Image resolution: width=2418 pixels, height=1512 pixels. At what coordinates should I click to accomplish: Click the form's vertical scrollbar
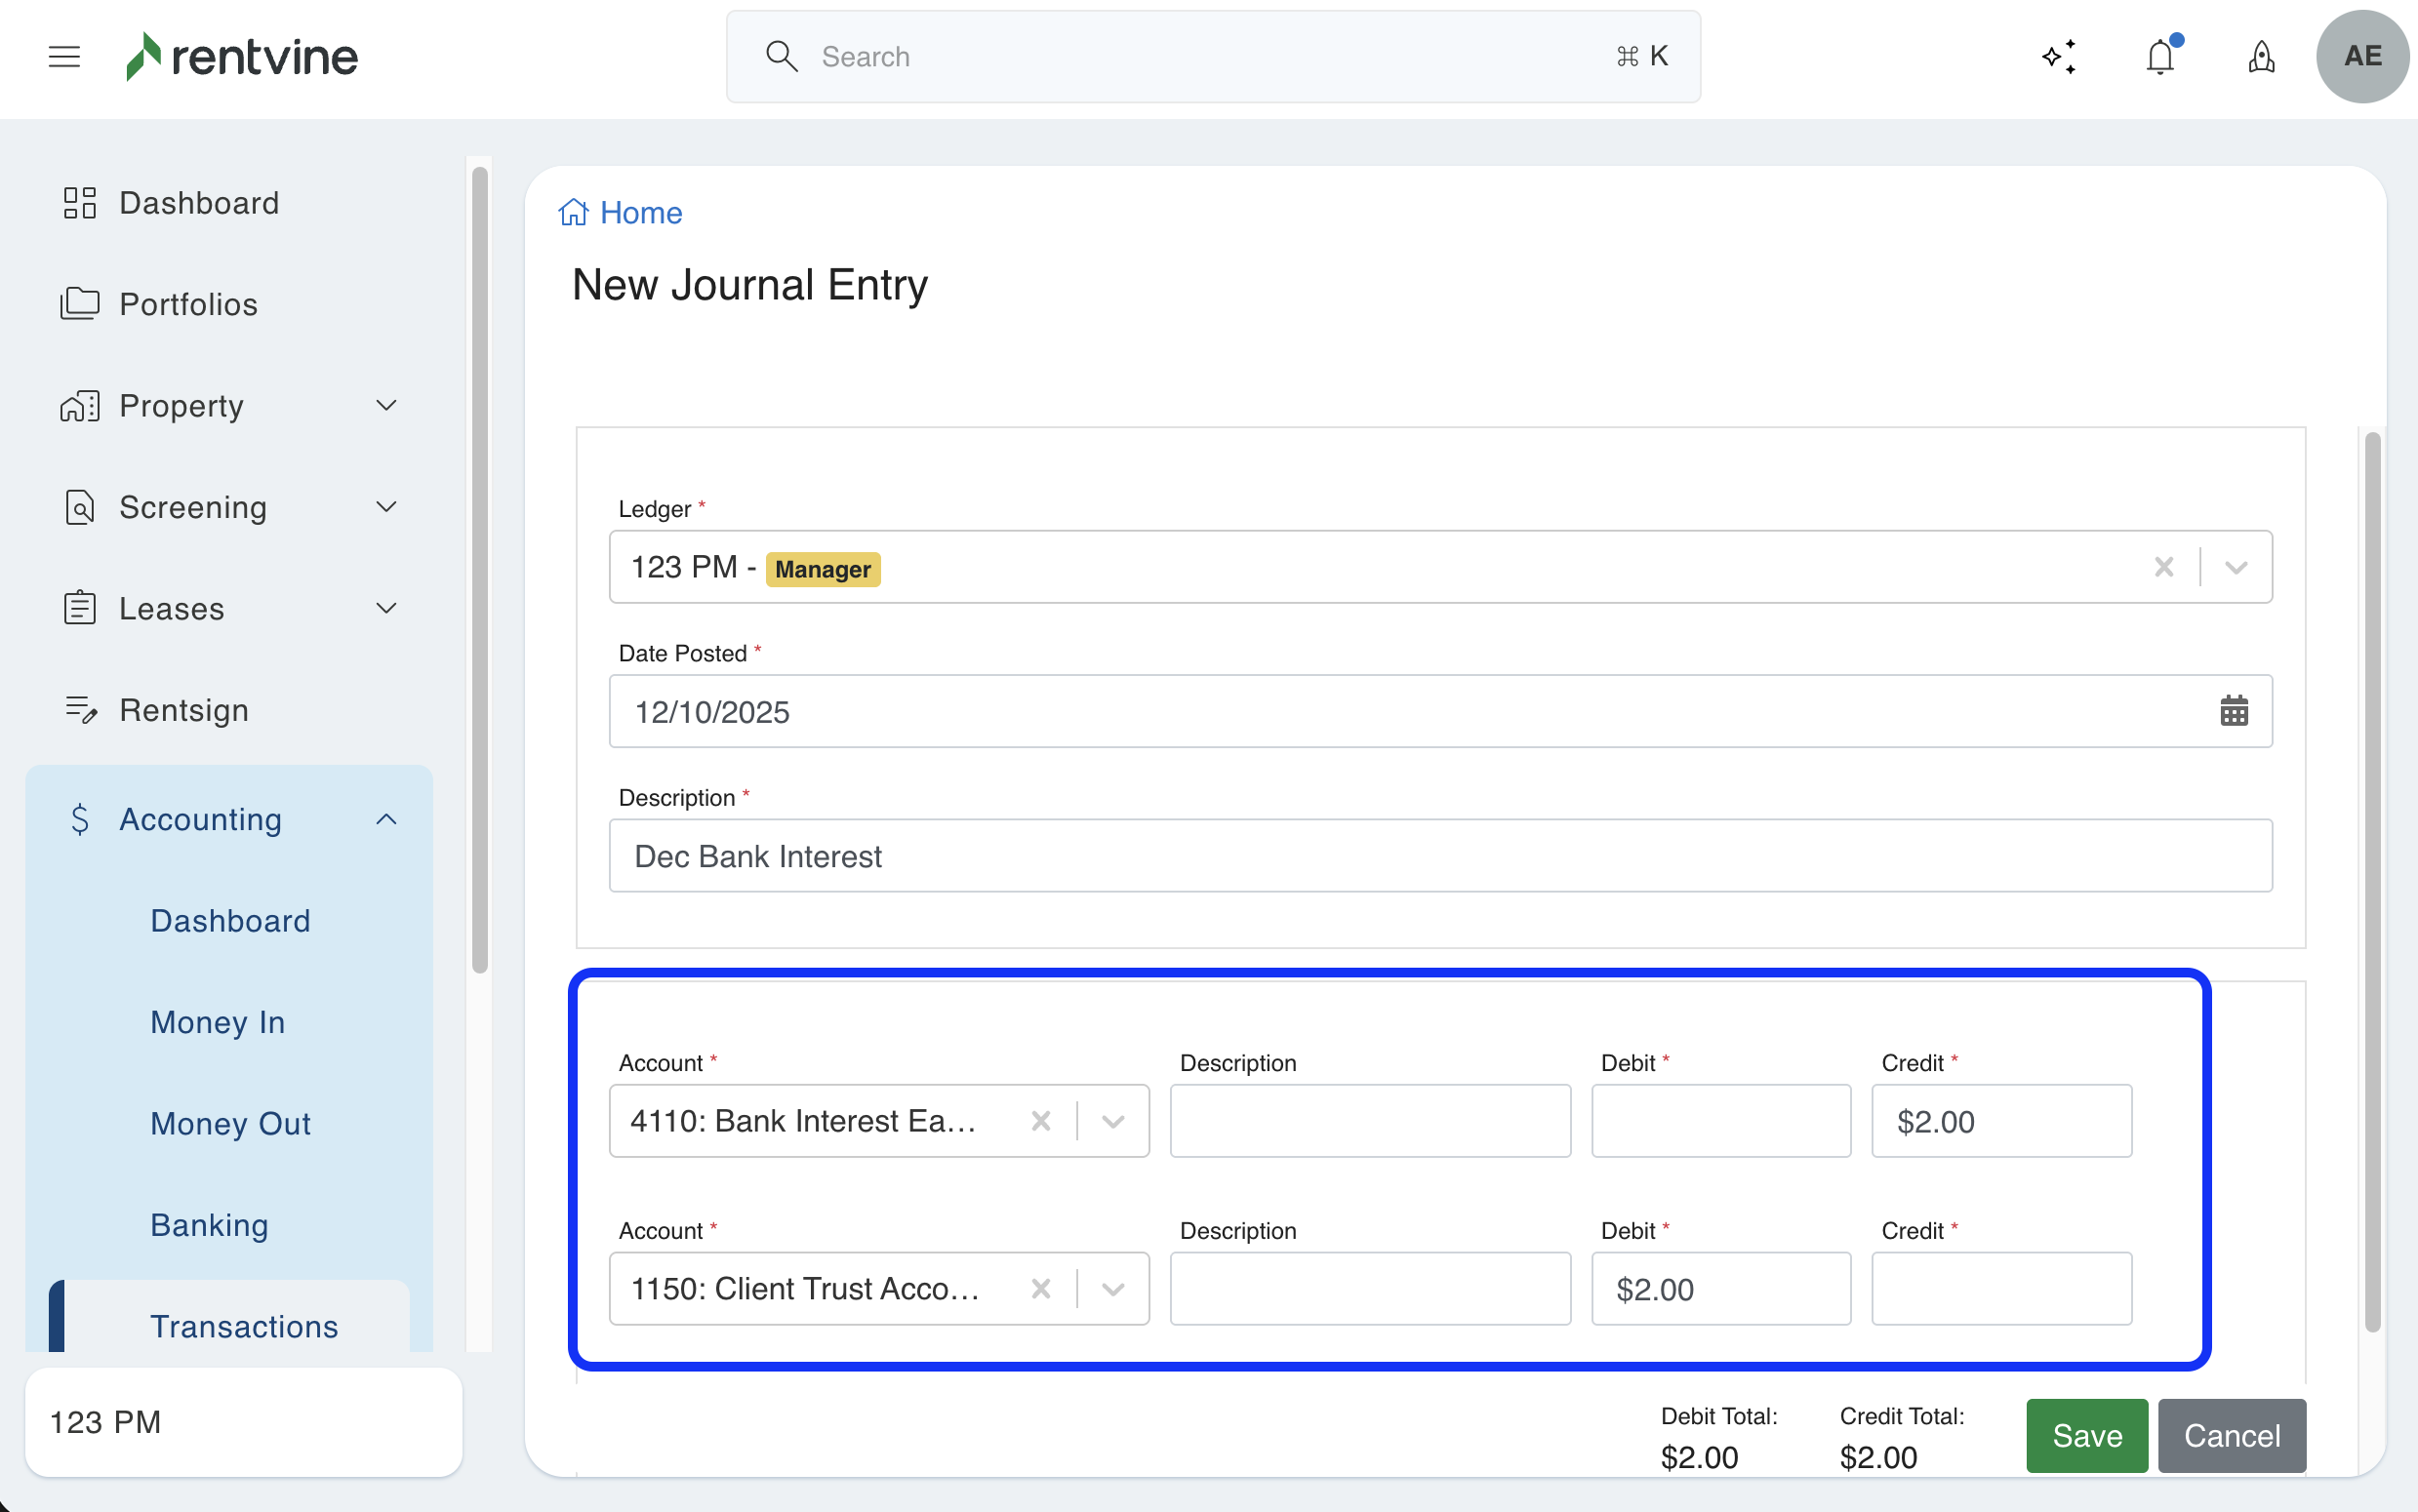(x=2372, y=880)
